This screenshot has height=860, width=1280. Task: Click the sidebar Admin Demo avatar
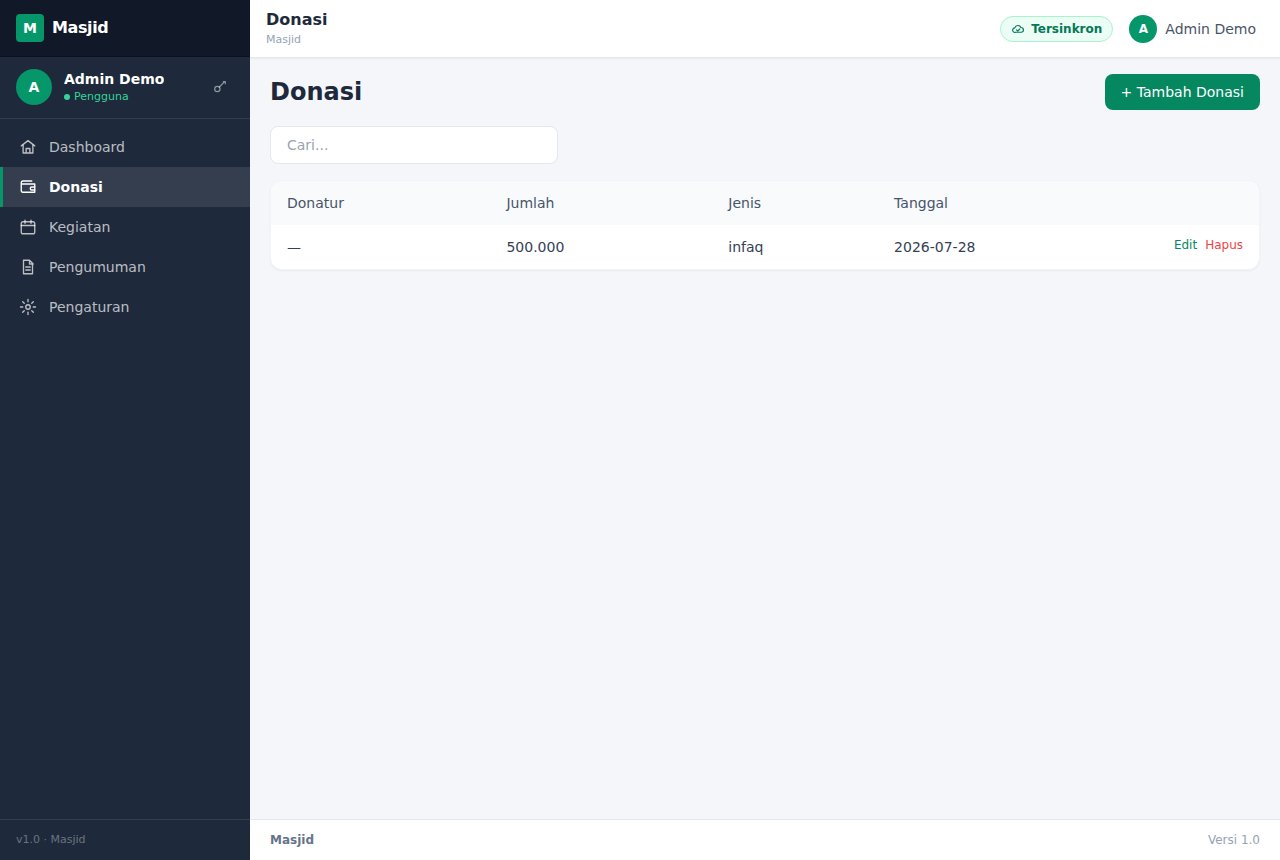[34, 87]
